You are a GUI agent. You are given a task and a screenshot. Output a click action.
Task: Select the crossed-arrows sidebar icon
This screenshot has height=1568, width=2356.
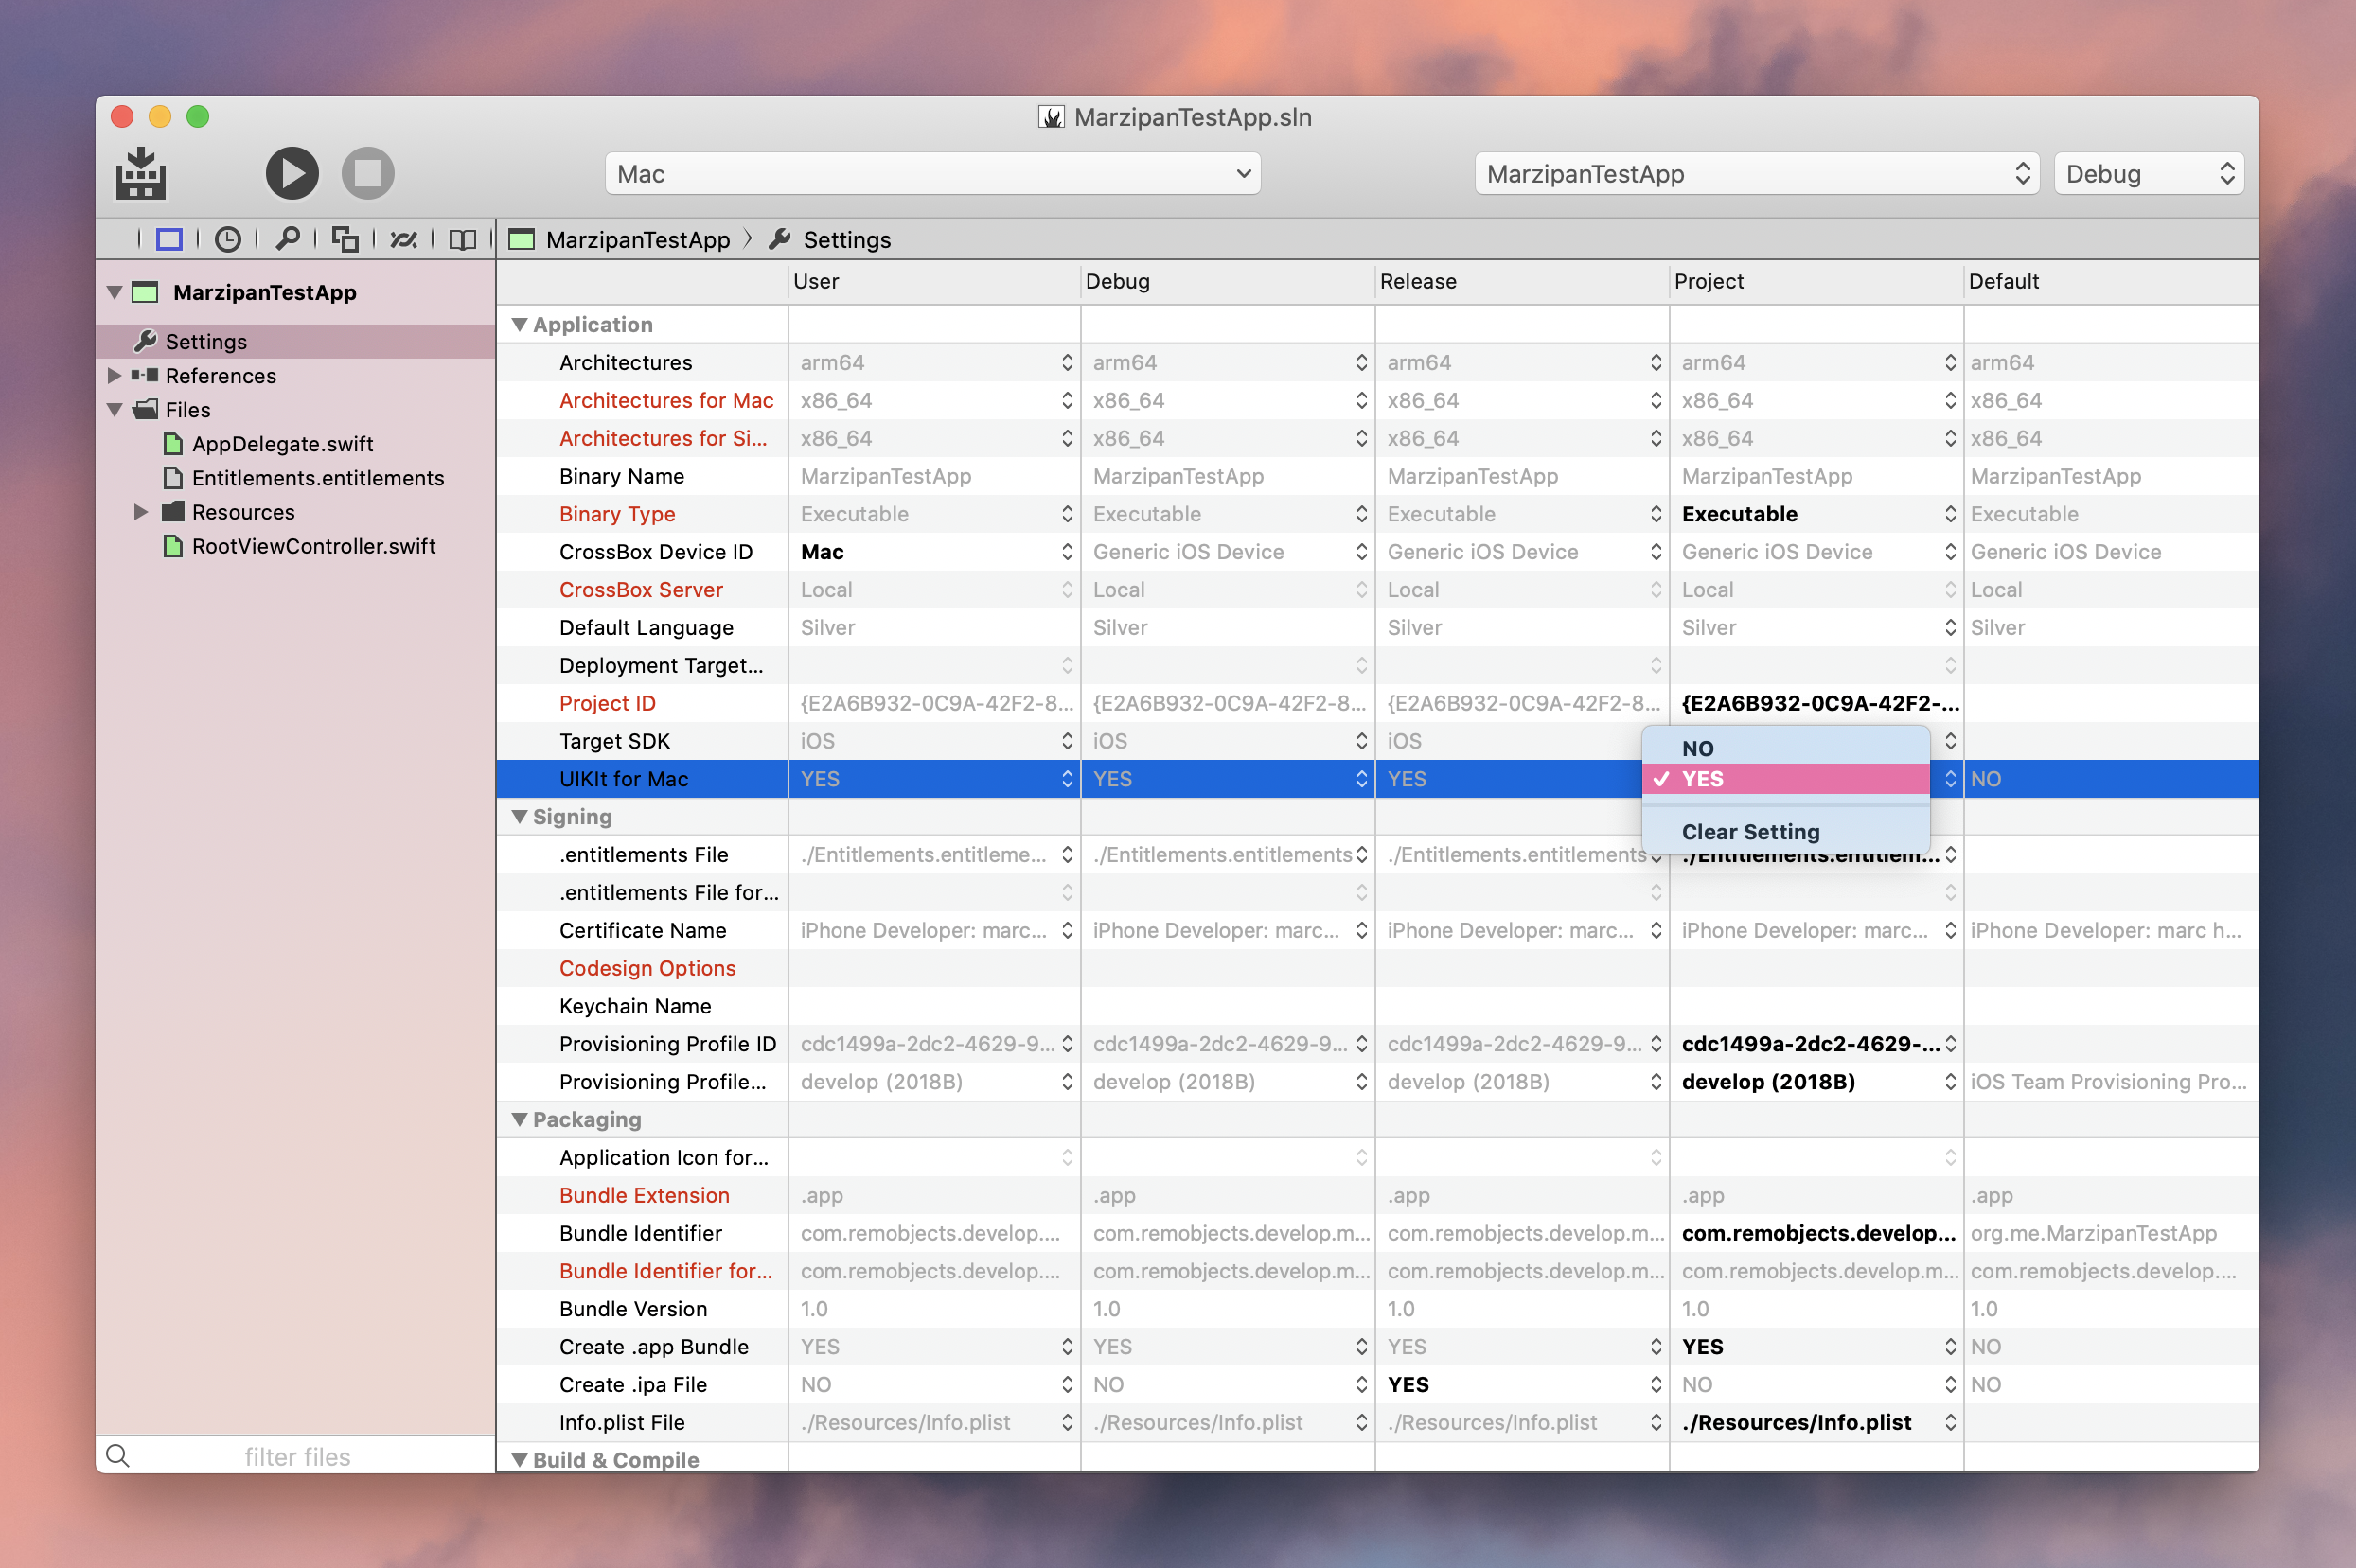point(404,239)
